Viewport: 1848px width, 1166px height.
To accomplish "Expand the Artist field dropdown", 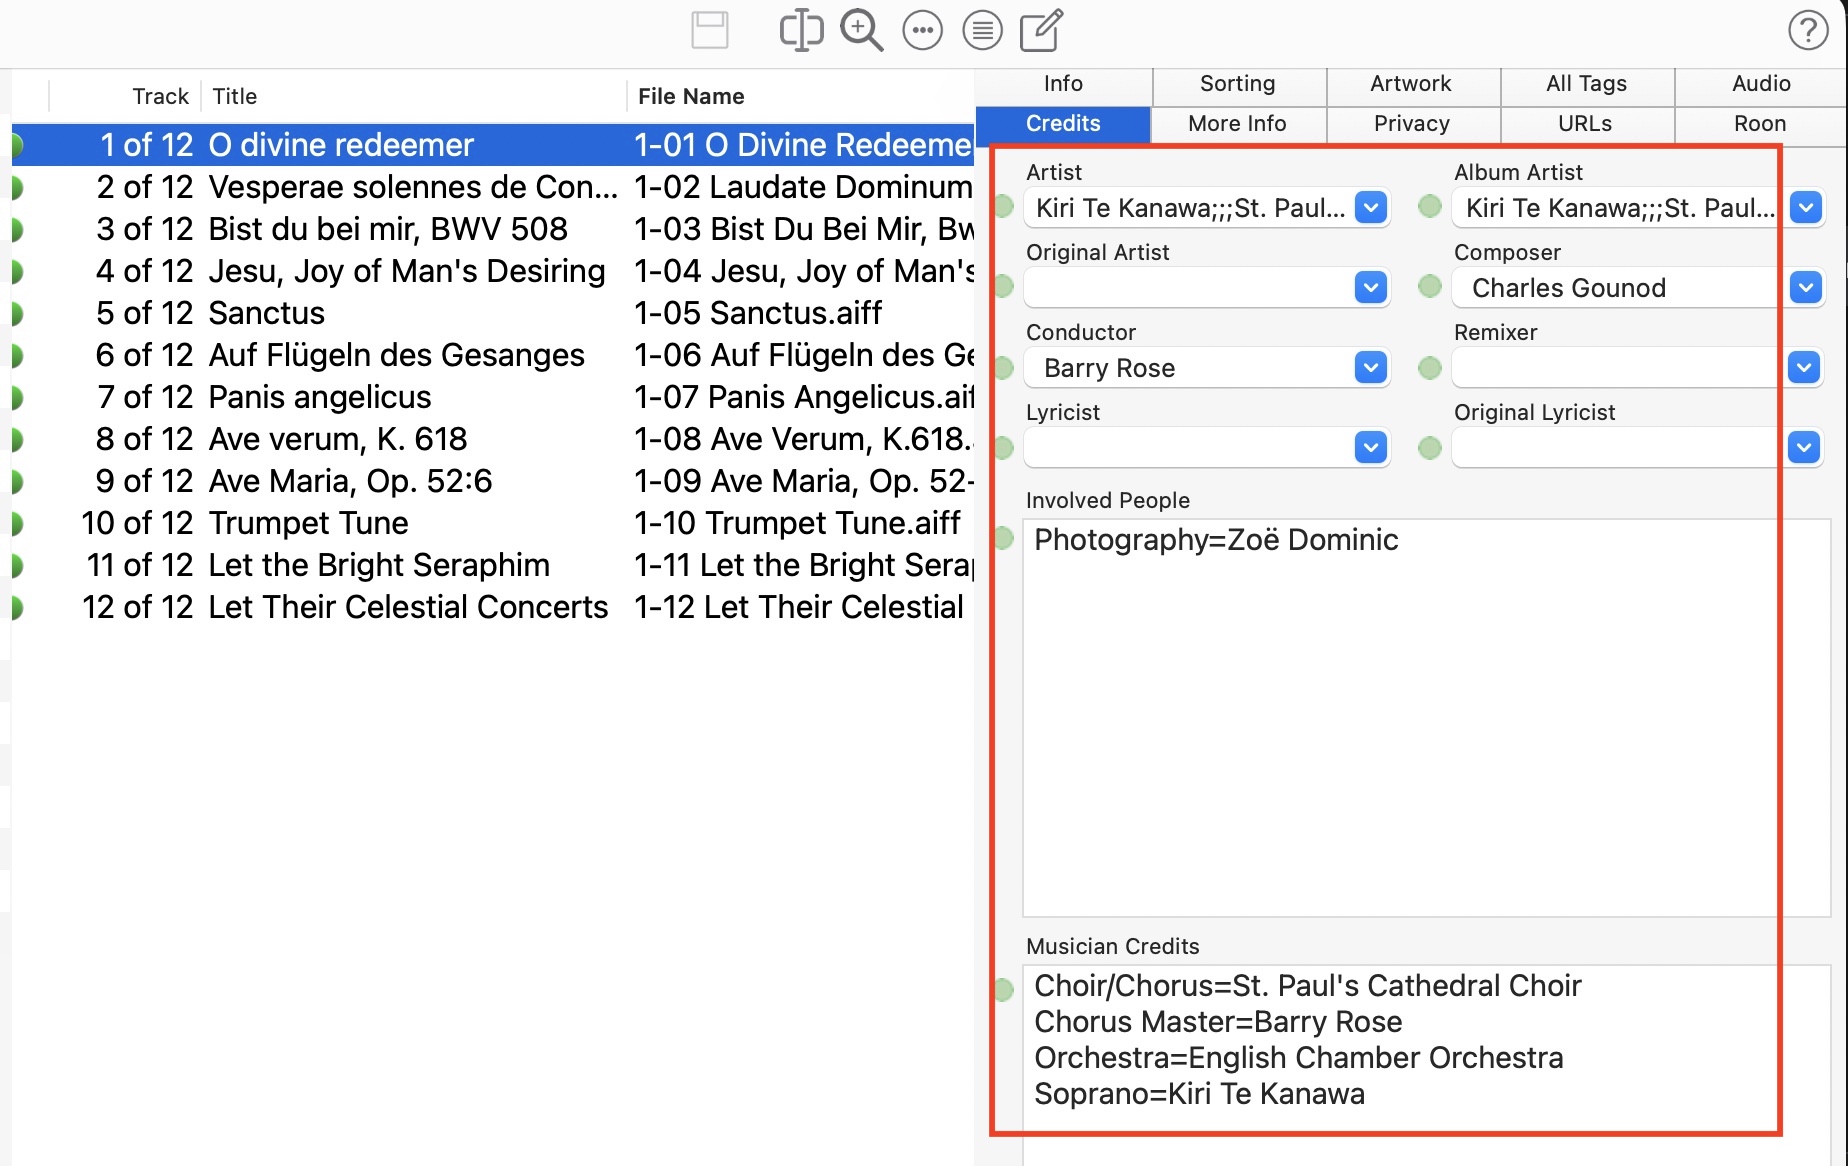I will coord(1371,207).
